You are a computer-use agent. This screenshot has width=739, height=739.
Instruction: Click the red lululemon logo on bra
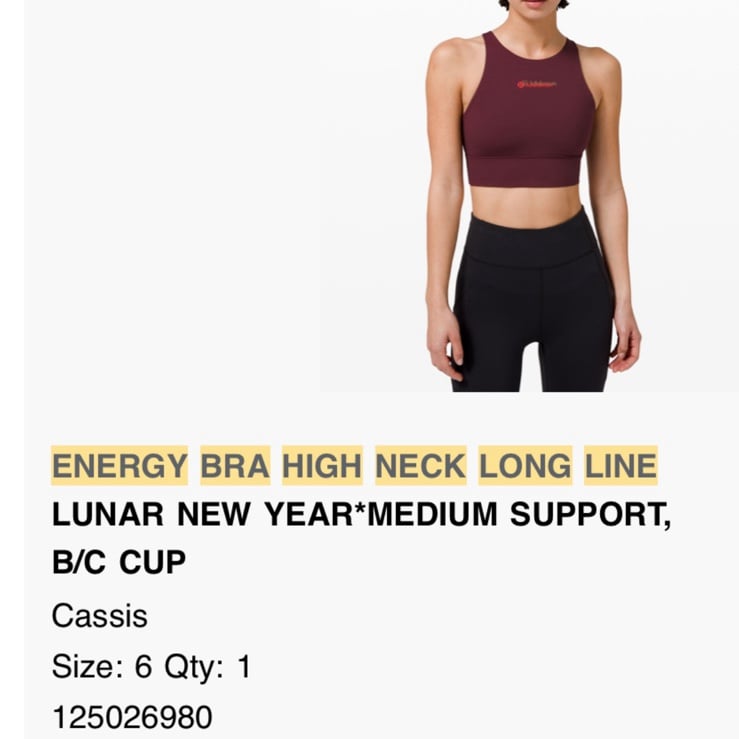click(536, 85)
